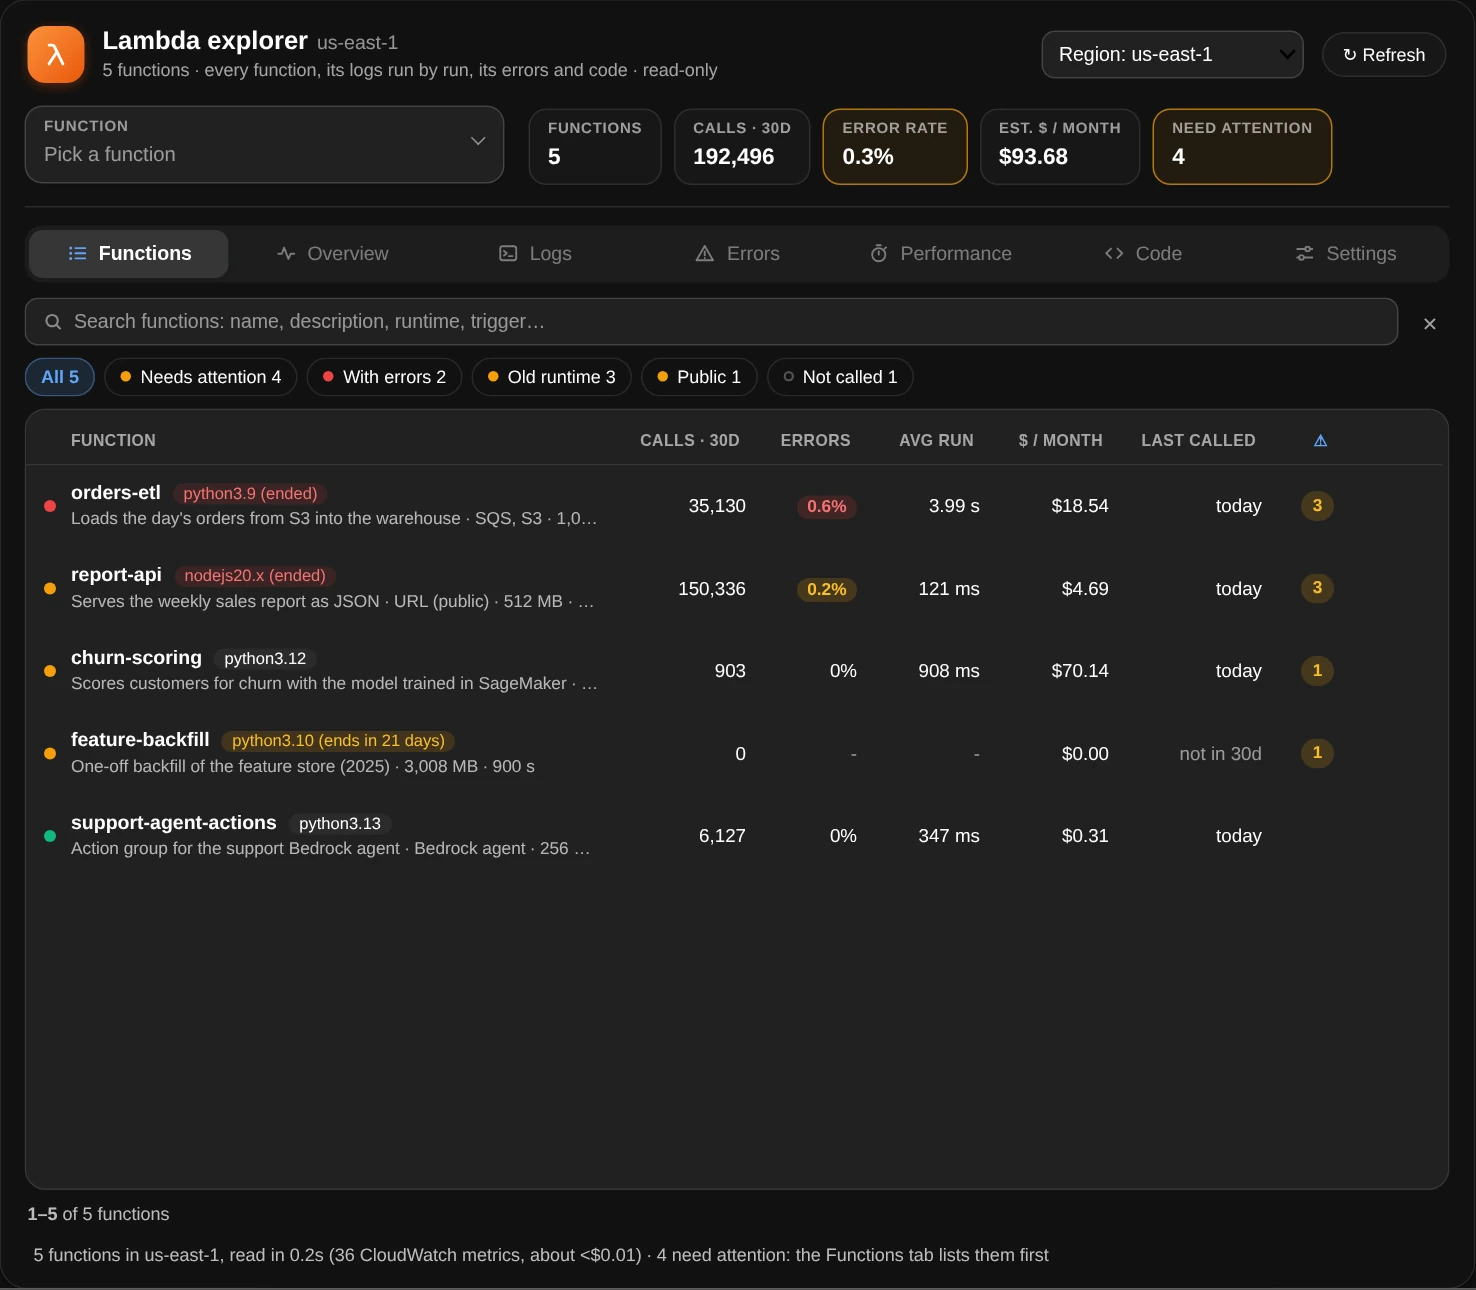Viewport: 1476px width, 1290px height.
Task: Sort by the Avg Run column
Action: (936, 441)
